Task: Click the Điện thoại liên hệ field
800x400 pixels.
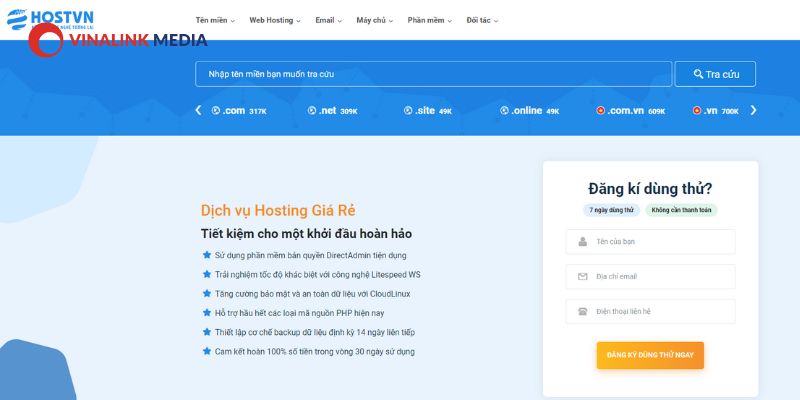Action: click(651, 311)
